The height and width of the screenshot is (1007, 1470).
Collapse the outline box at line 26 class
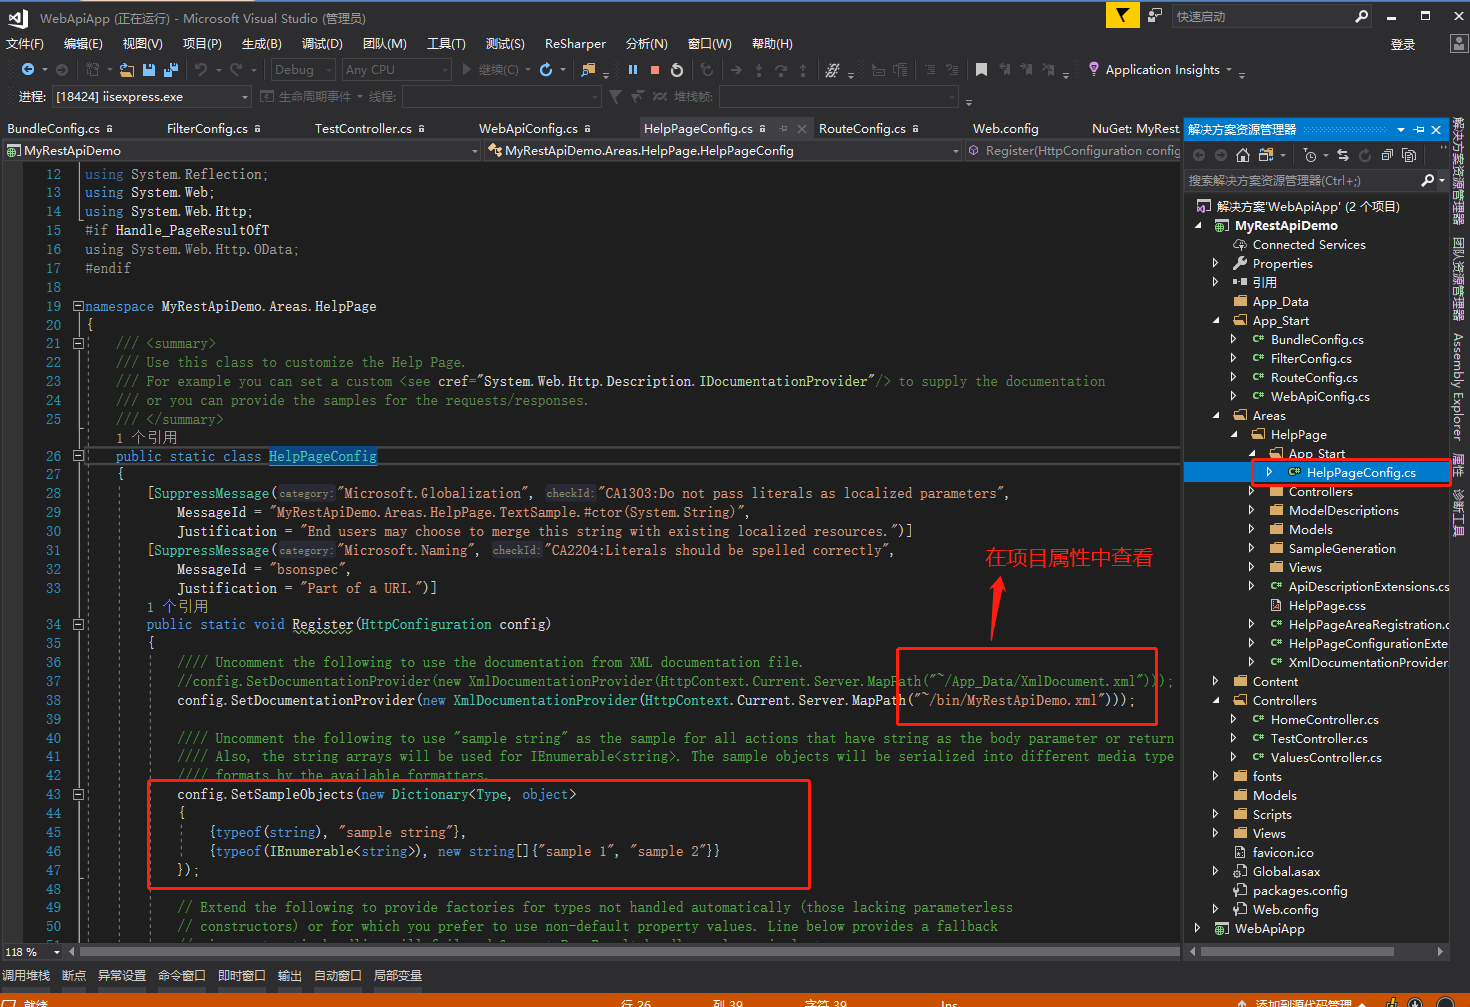point(78,456)
